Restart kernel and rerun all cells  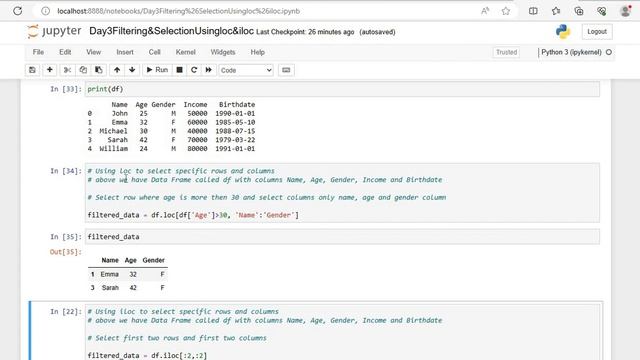209,70
